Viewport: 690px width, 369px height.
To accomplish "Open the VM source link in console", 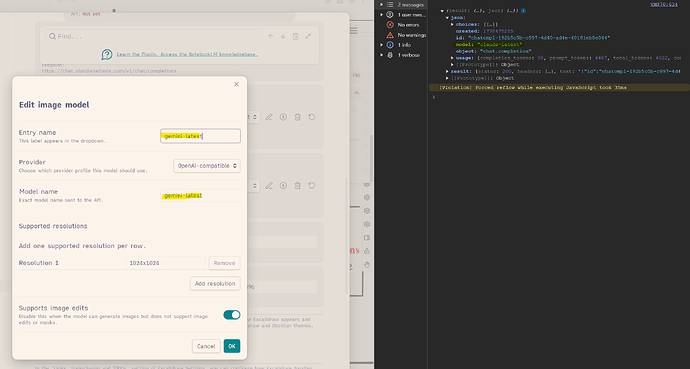I will [x=664, y=4].
